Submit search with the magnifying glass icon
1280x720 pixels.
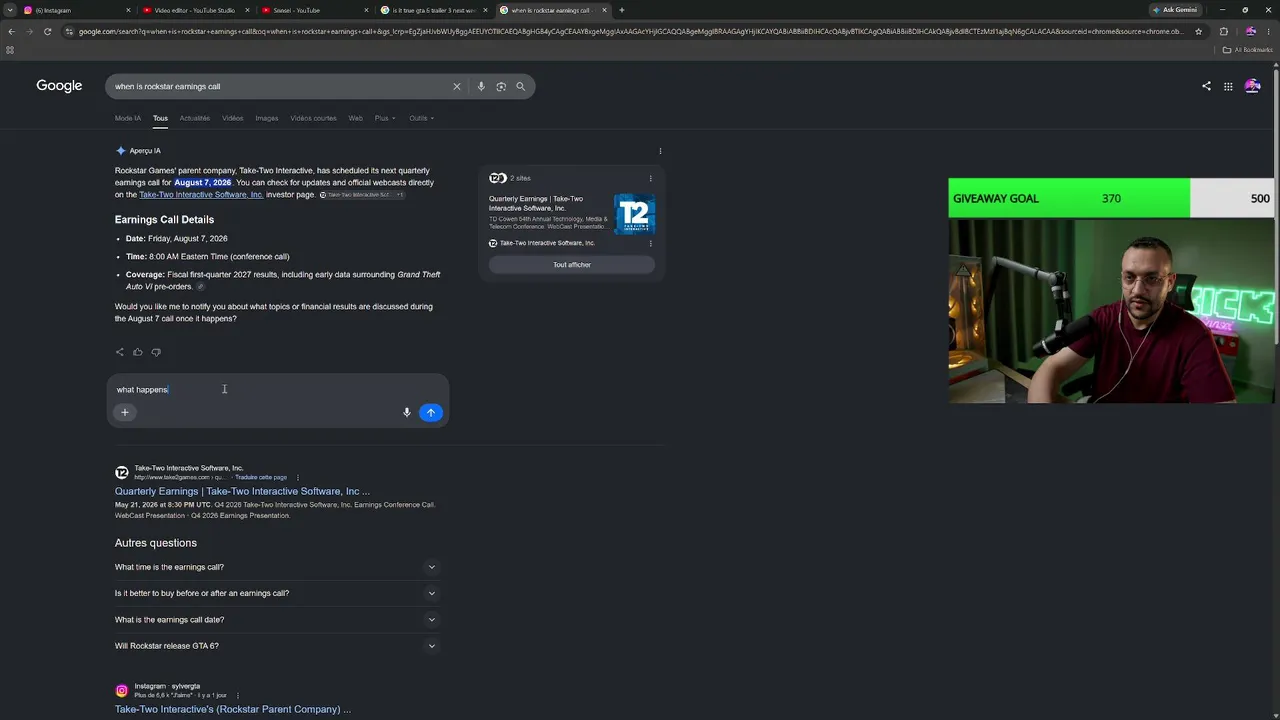pyautogui.click(x=520, y=87)
